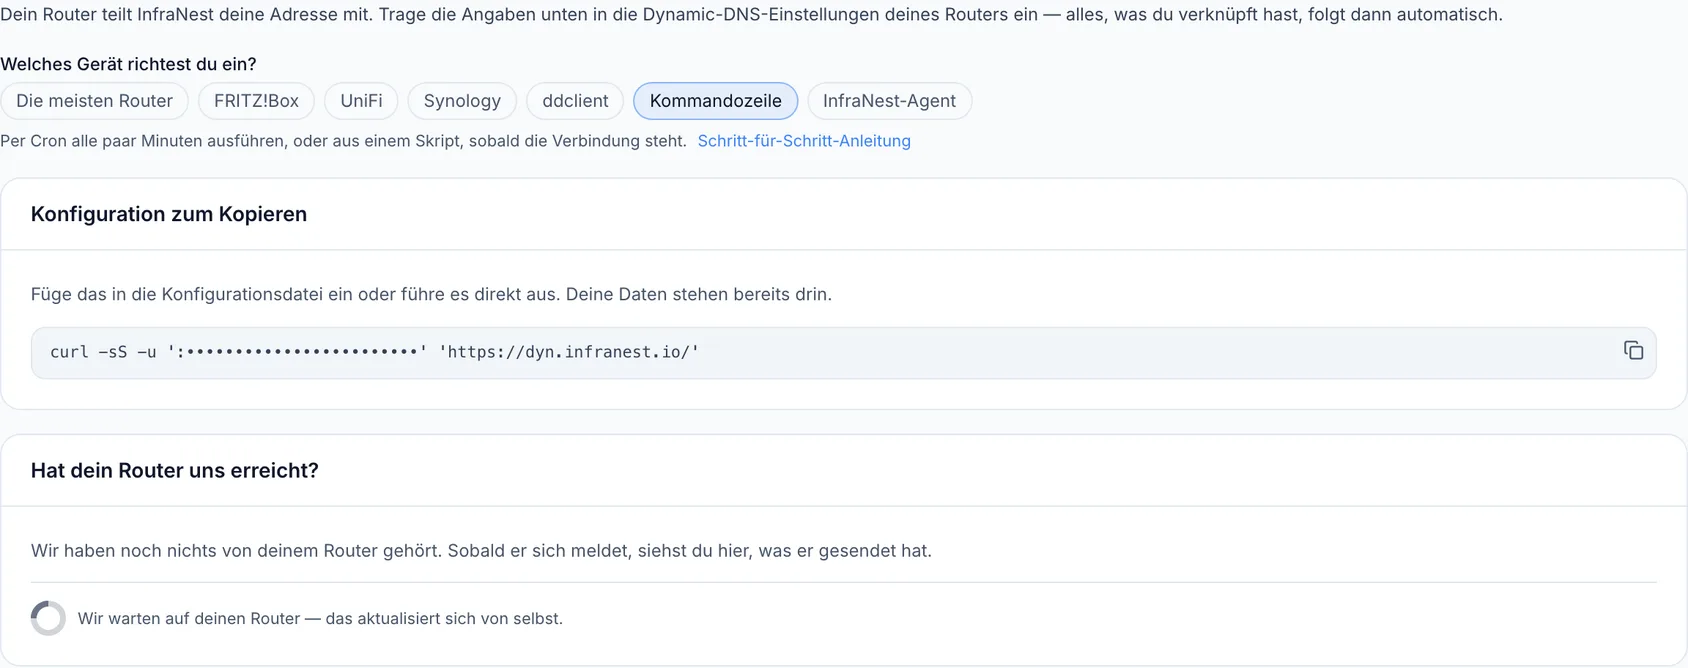Viewport: 1688px width, 668px height.
Task: Pick the Synology device chip
Action: click(x=462, y=101)
